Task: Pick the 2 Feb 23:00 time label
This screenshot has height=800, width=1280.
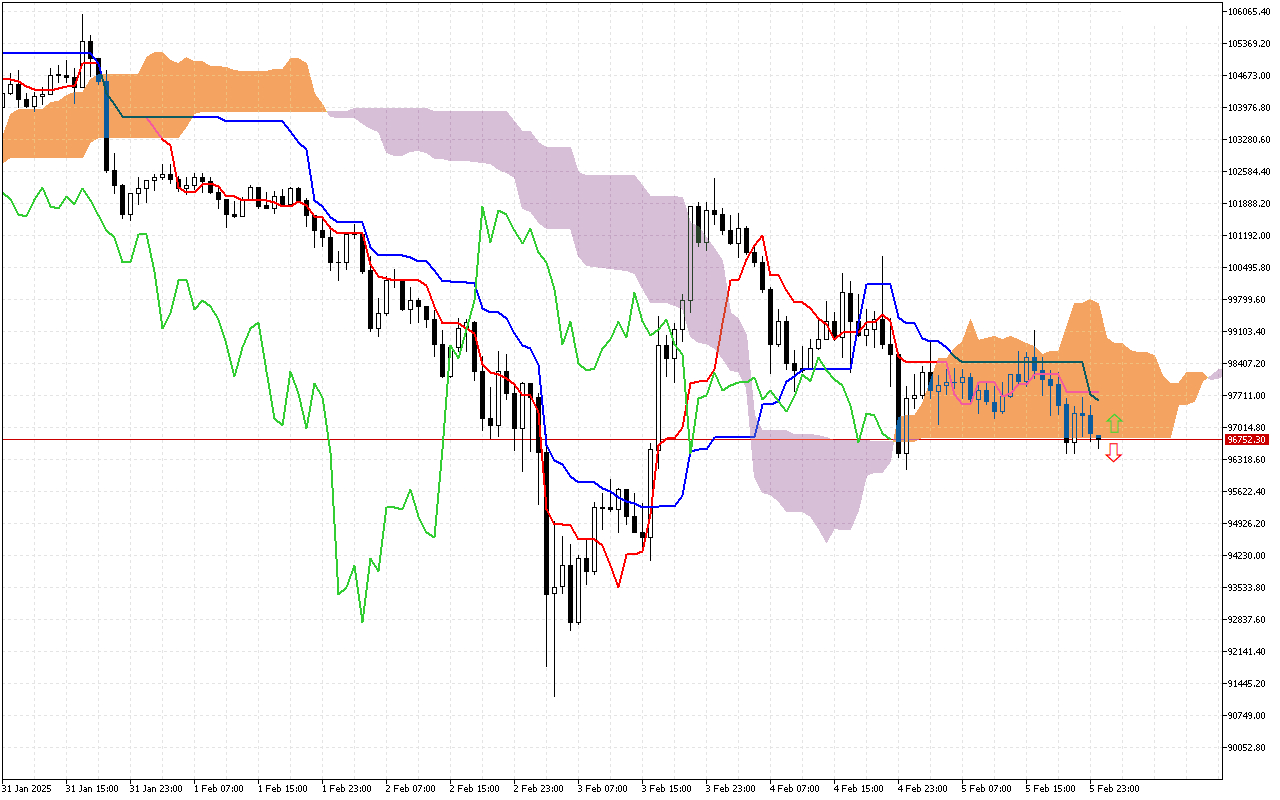Action: [539, 788]
